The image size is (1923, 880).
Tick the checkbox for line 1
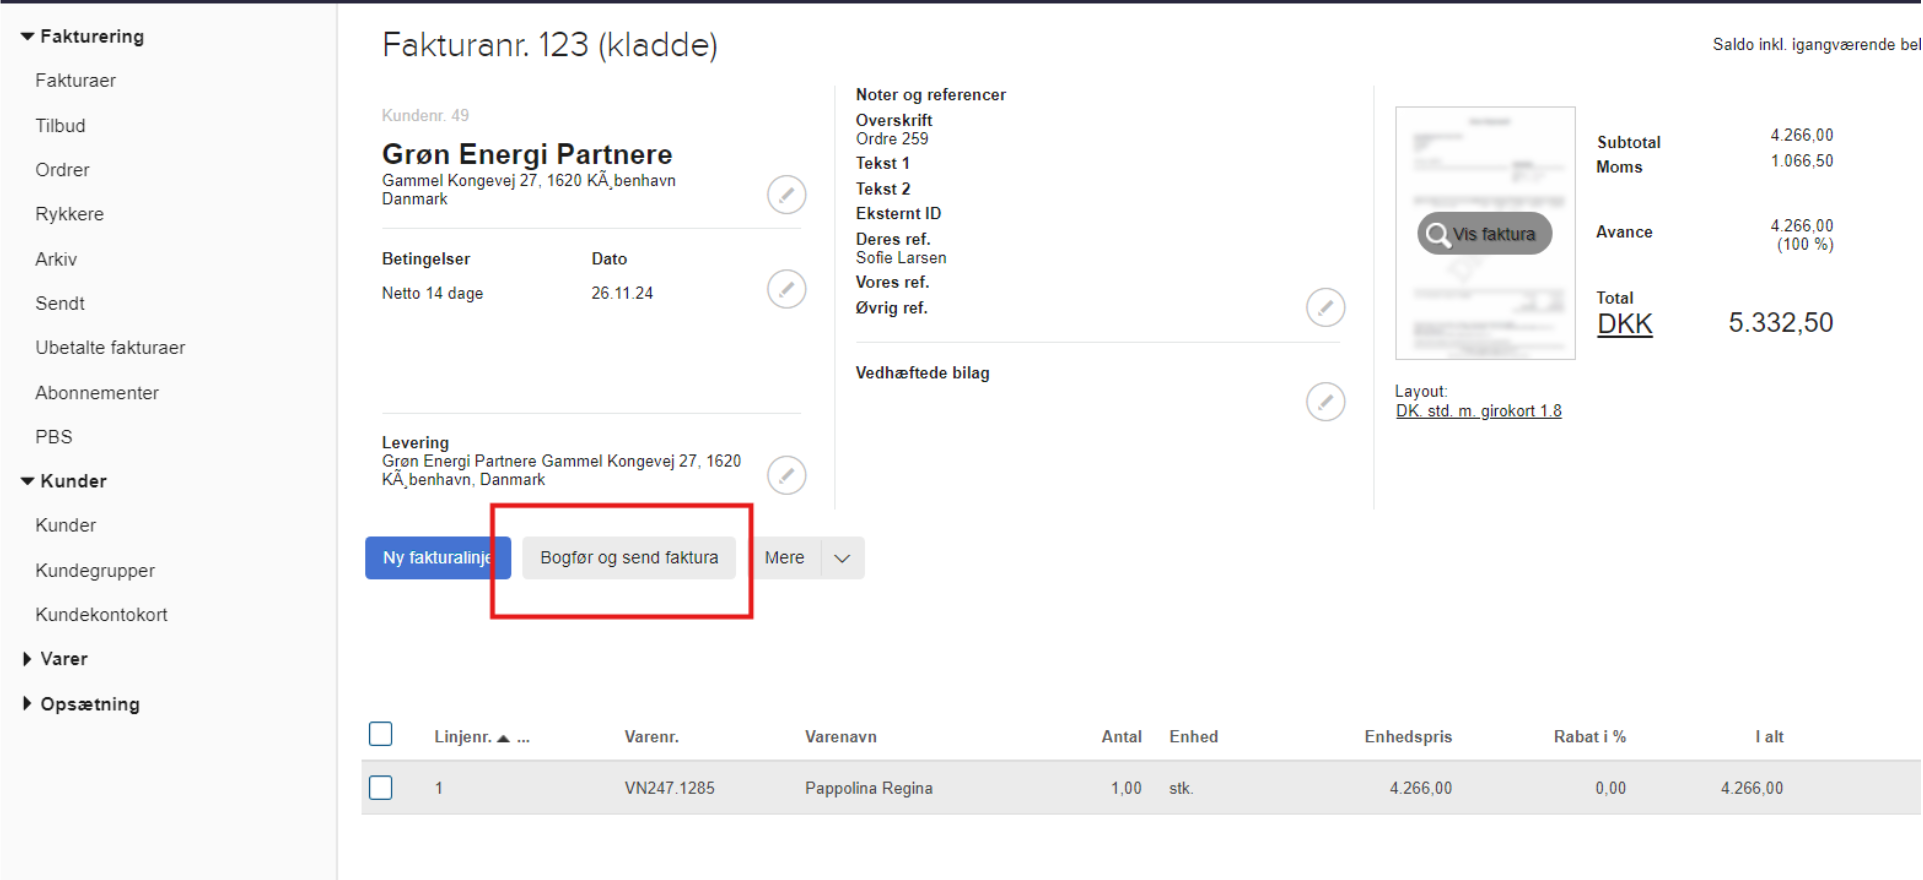pyautogui.click(x=381, y=788)
